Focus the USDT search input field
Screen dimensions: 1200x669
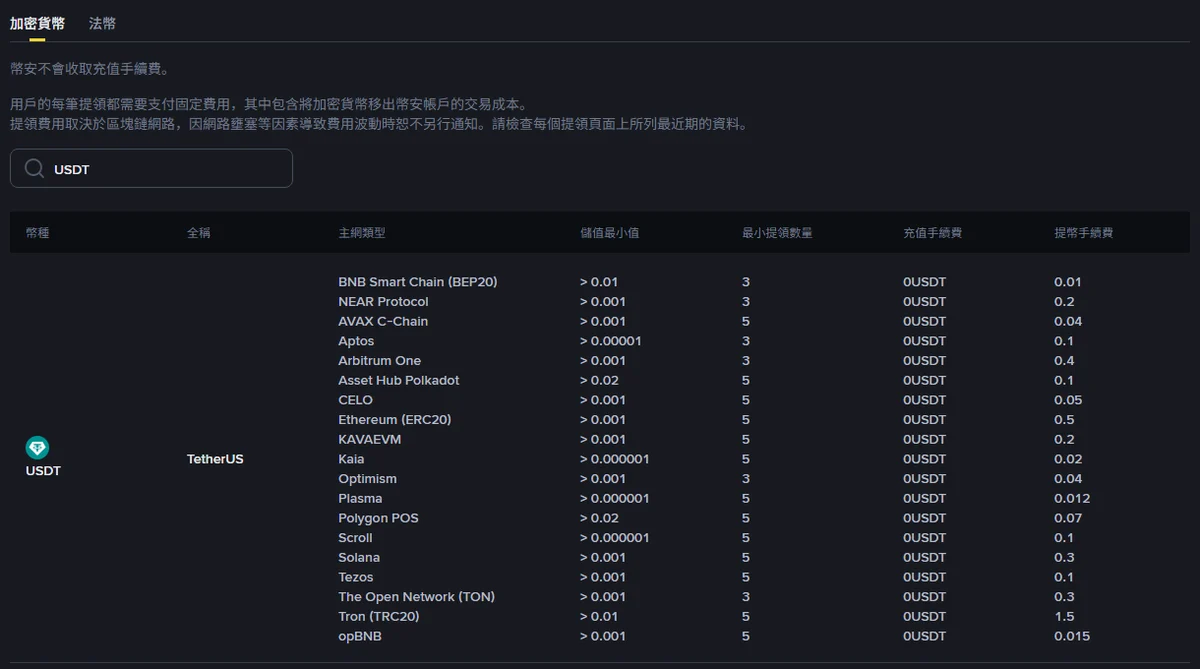[151, 169]
